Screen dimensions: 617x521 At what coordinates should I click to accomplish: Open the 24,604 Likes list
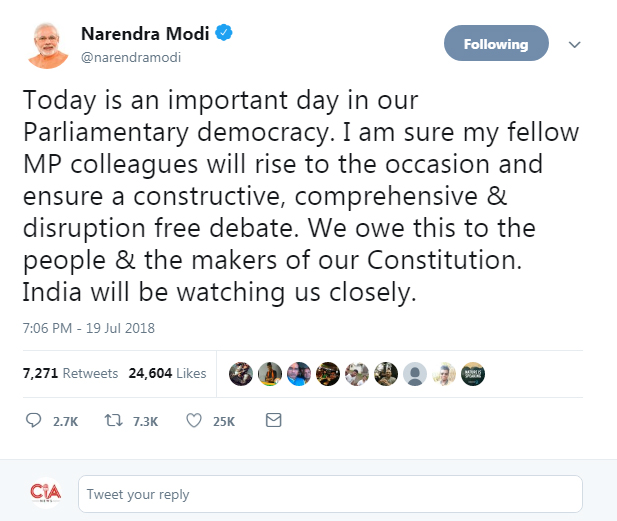point(167,373)
